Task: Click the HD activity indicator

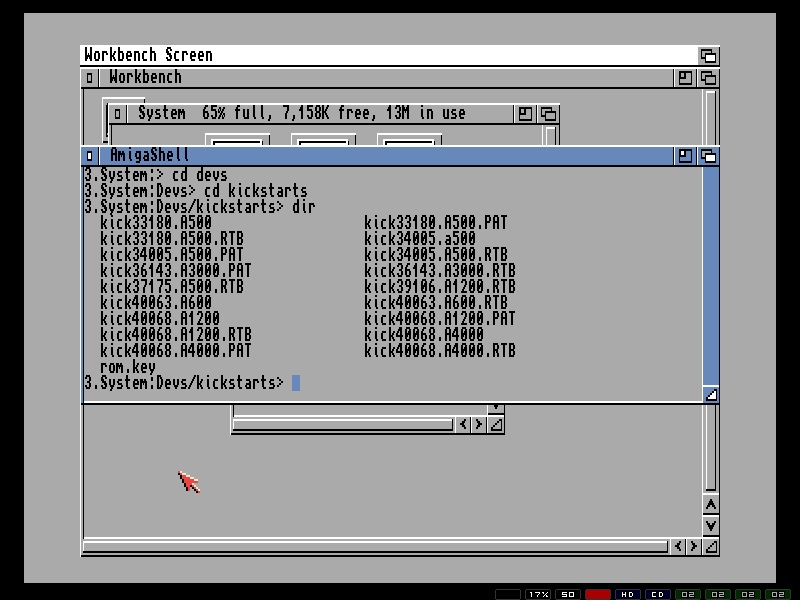Action: 628,594
